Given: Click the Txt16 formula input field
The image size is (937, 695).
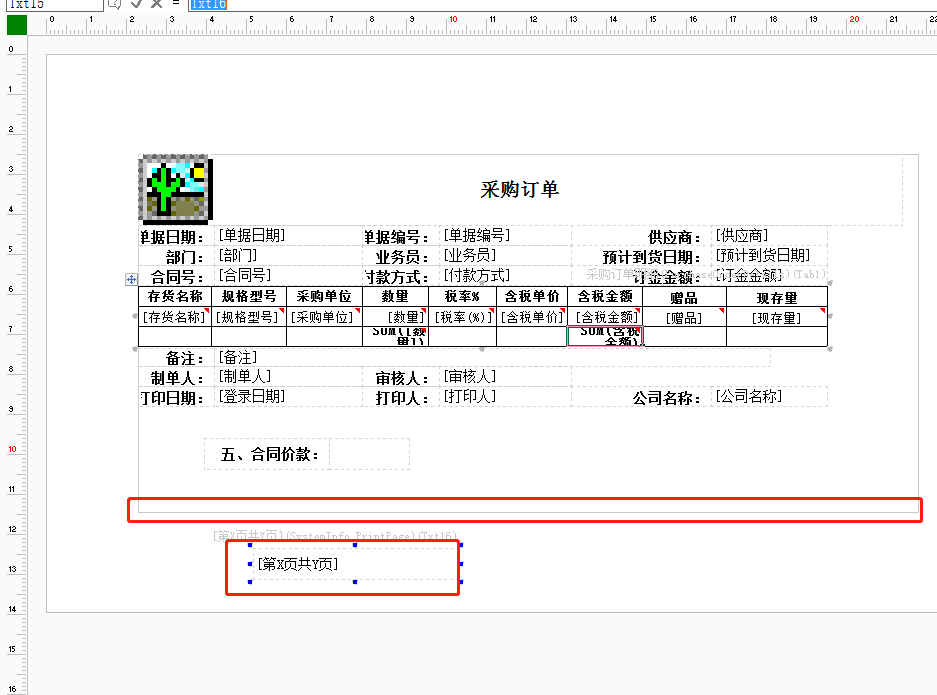Looking at the screenshot, I should tap(562, 4).
